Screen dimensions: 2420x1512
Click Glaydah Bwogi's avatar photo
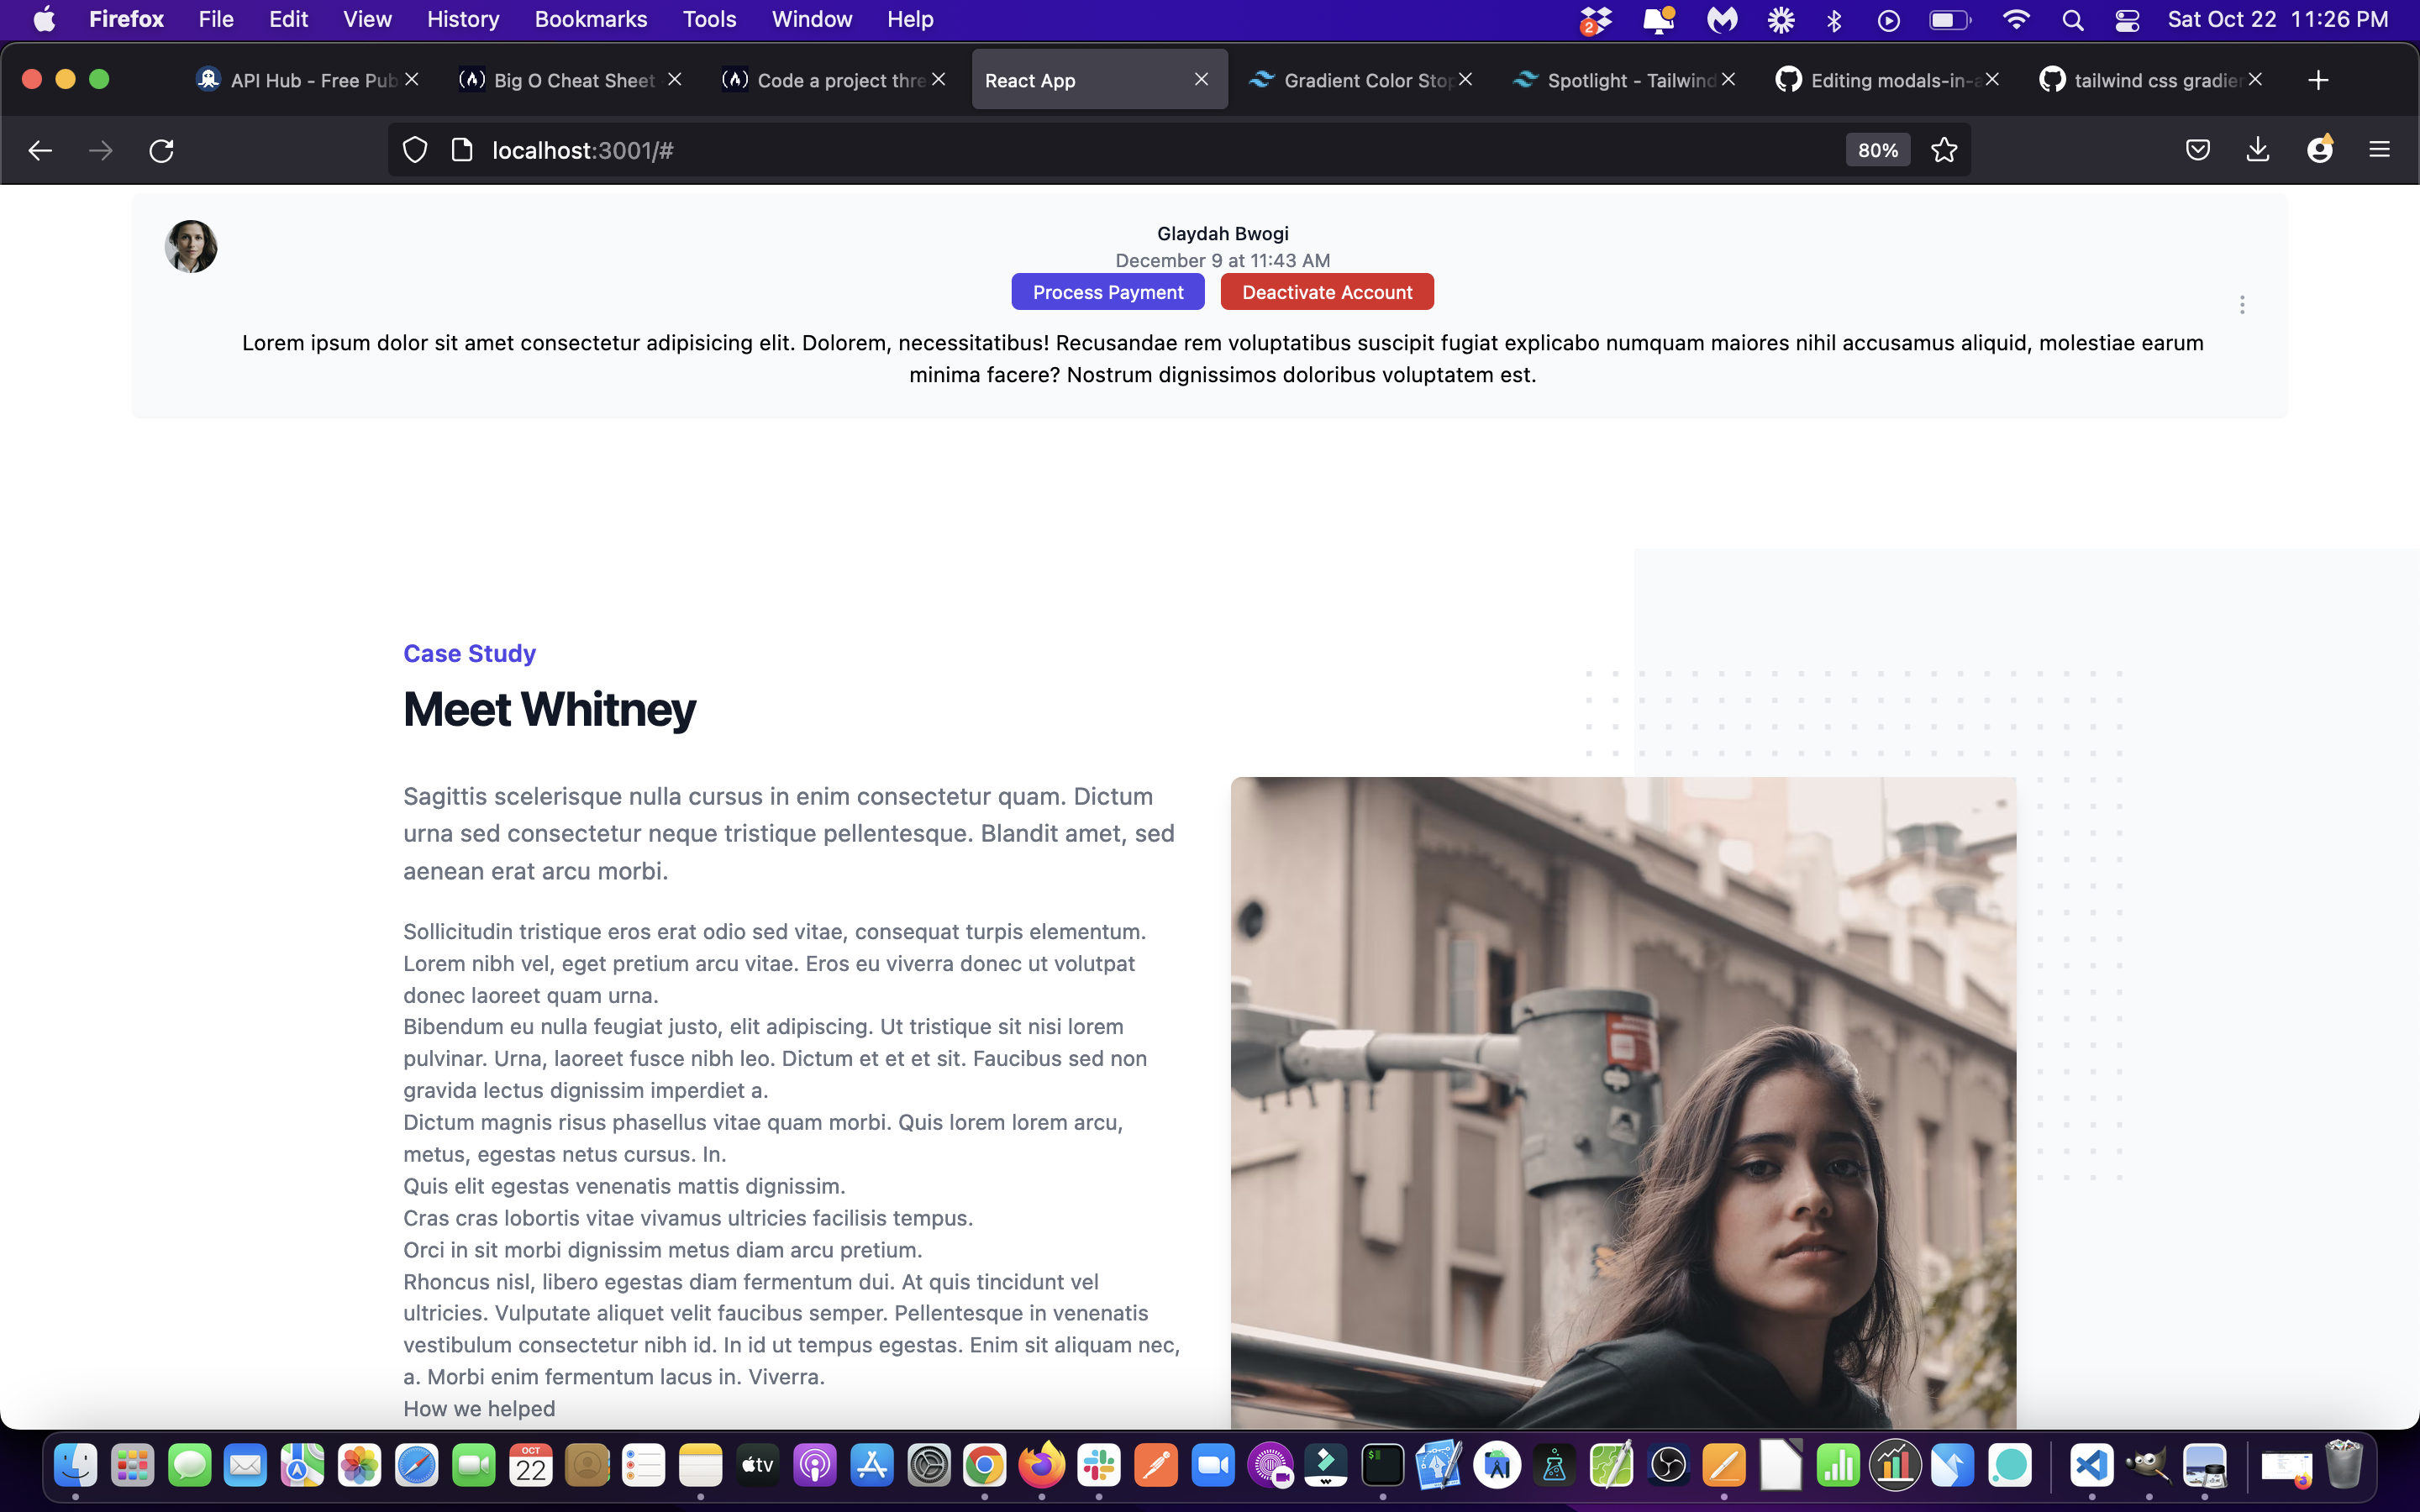tap(191, 246)
